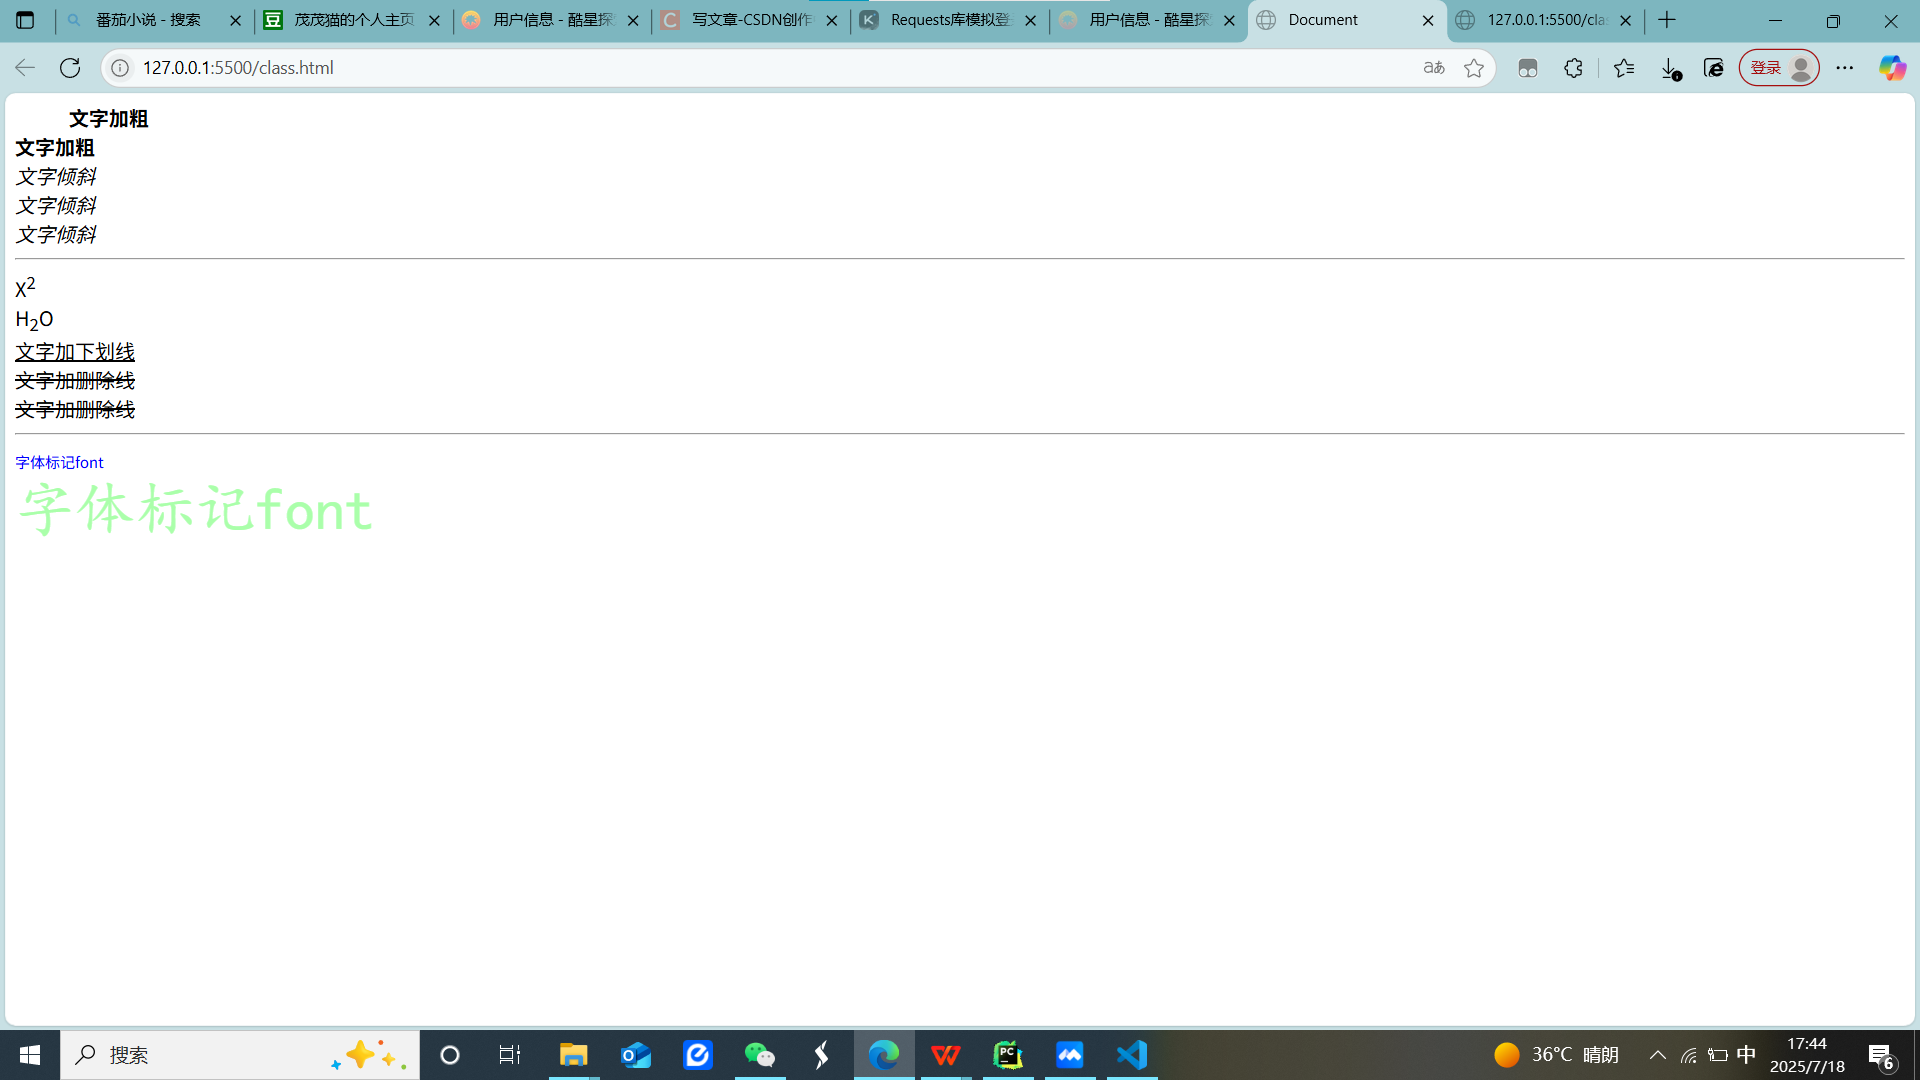Switch to first 用户信息 - 酷星探 tab
1920x1080 pixels.
[553, 20]
